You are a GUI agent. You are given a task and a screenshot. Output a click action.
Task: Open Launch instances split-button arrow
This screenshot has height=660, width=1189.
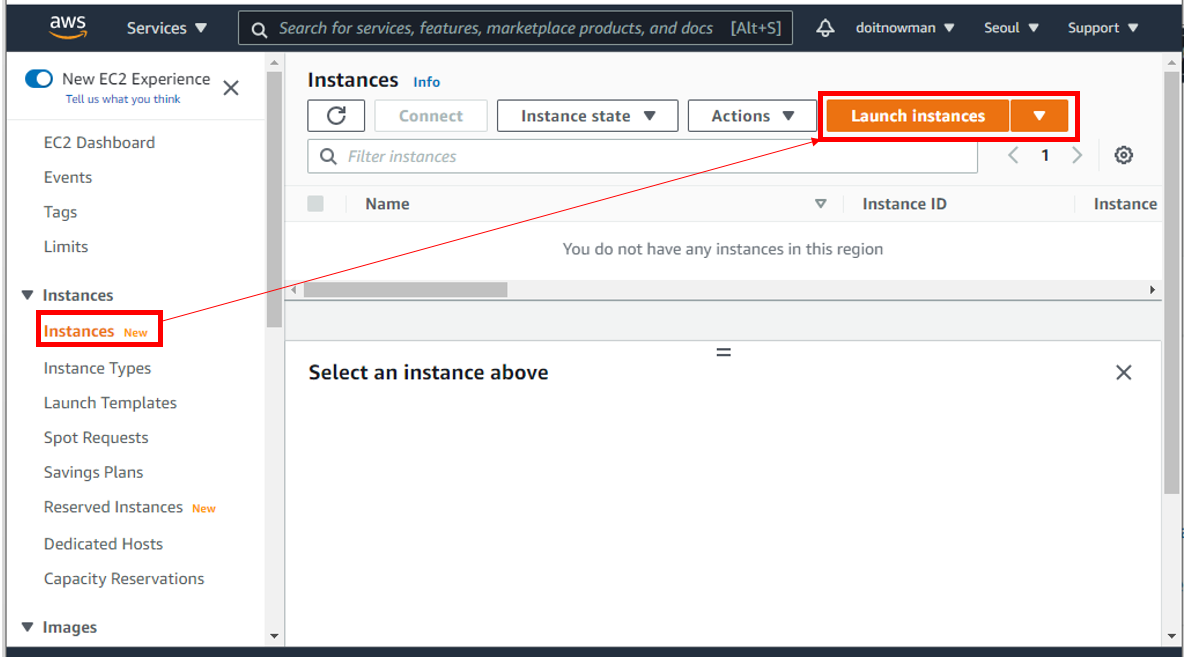click(x=1039, y=115)
